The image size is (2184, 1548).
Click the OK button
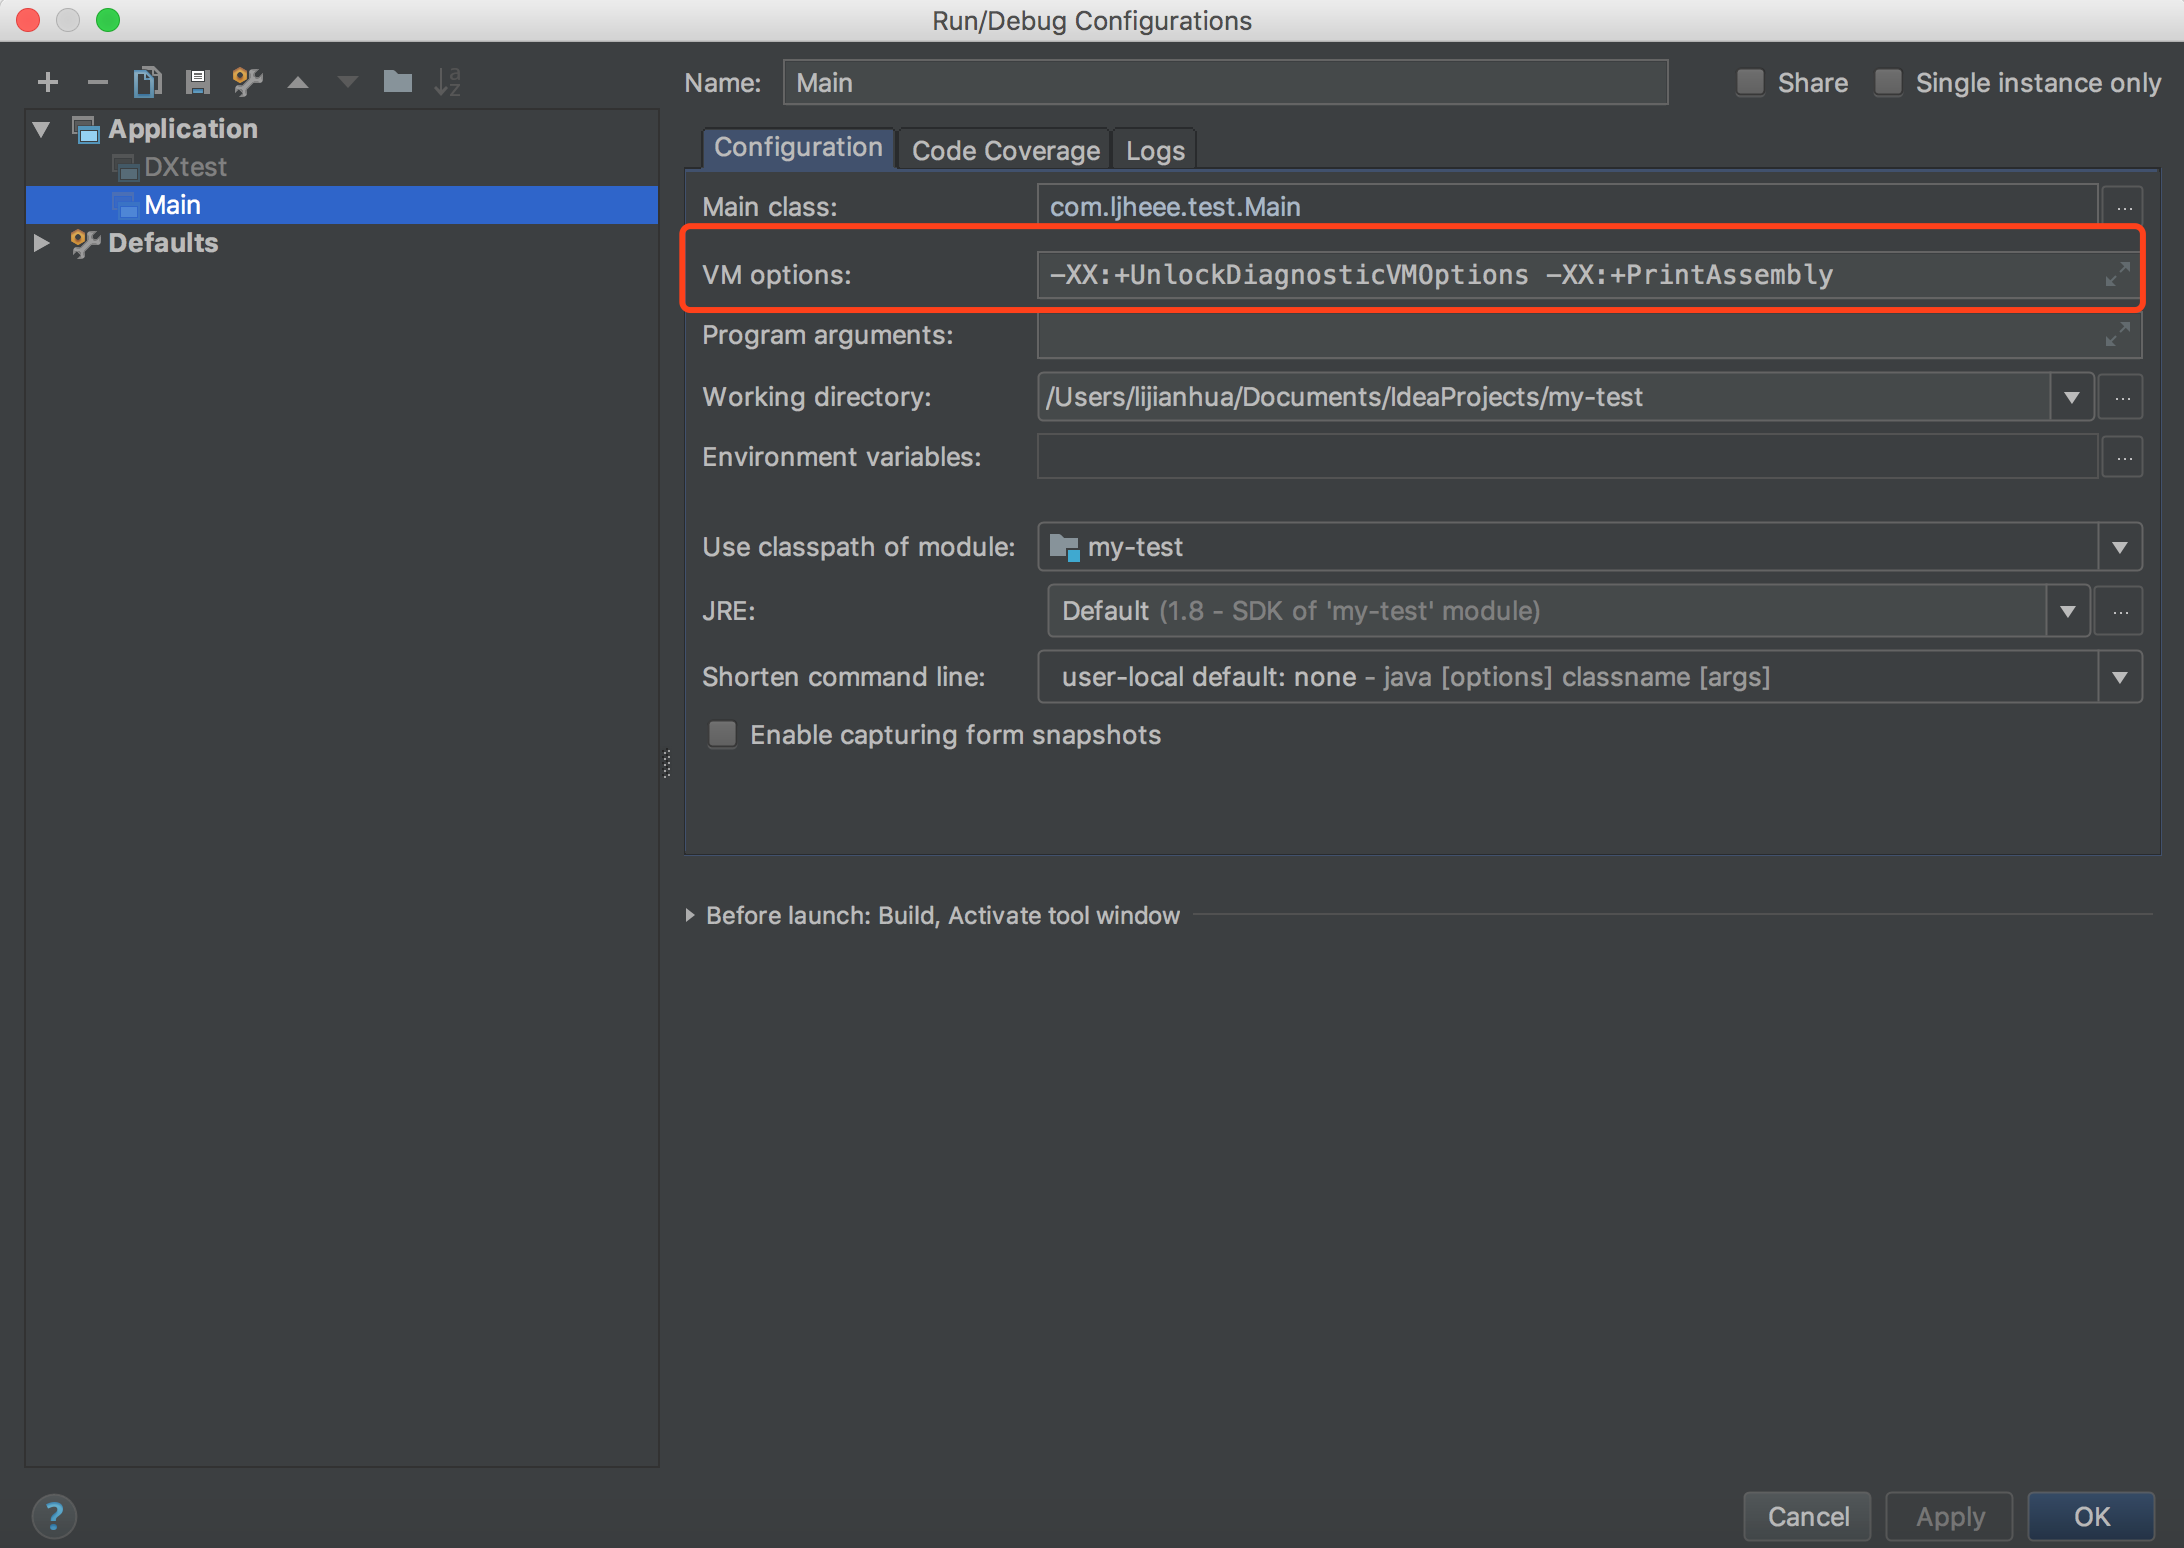tap(2091, 1516)
